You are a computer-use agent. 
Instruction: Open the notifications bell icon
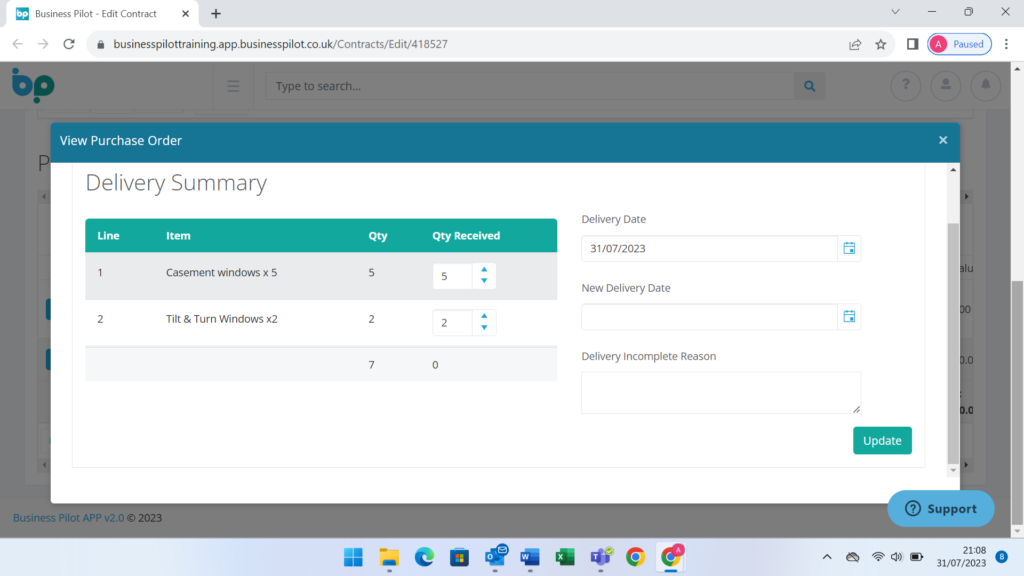click(x=985, y=86)
